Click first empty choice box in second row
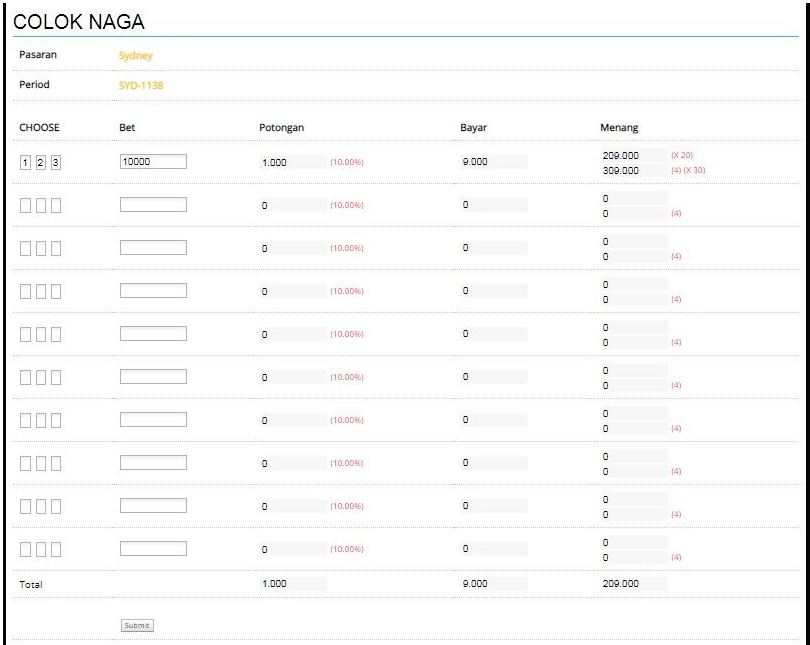The height and width of the screenshot is (645, 810). tap(25, 206)
